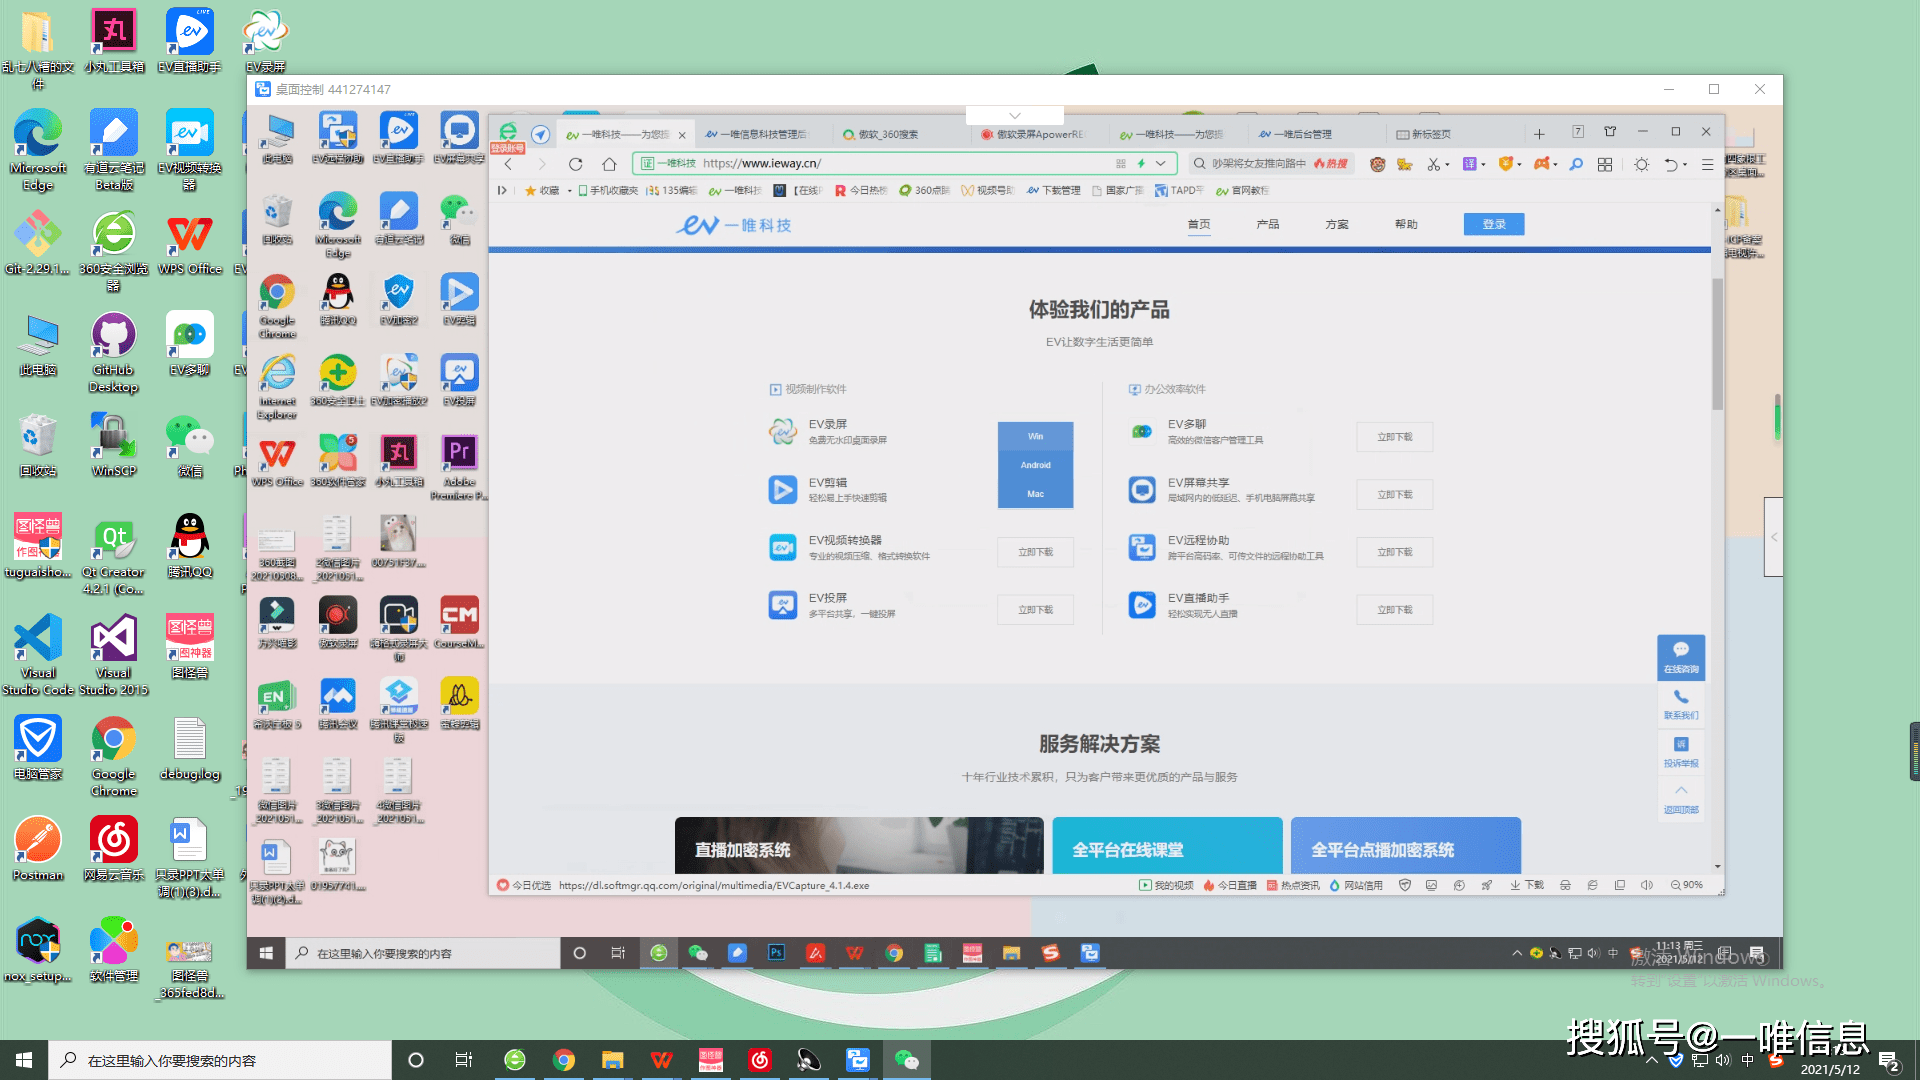Click the remote desktop Start button
Image resolution: width=1920 pixels, height=1080 pixels.
(266, 953)
